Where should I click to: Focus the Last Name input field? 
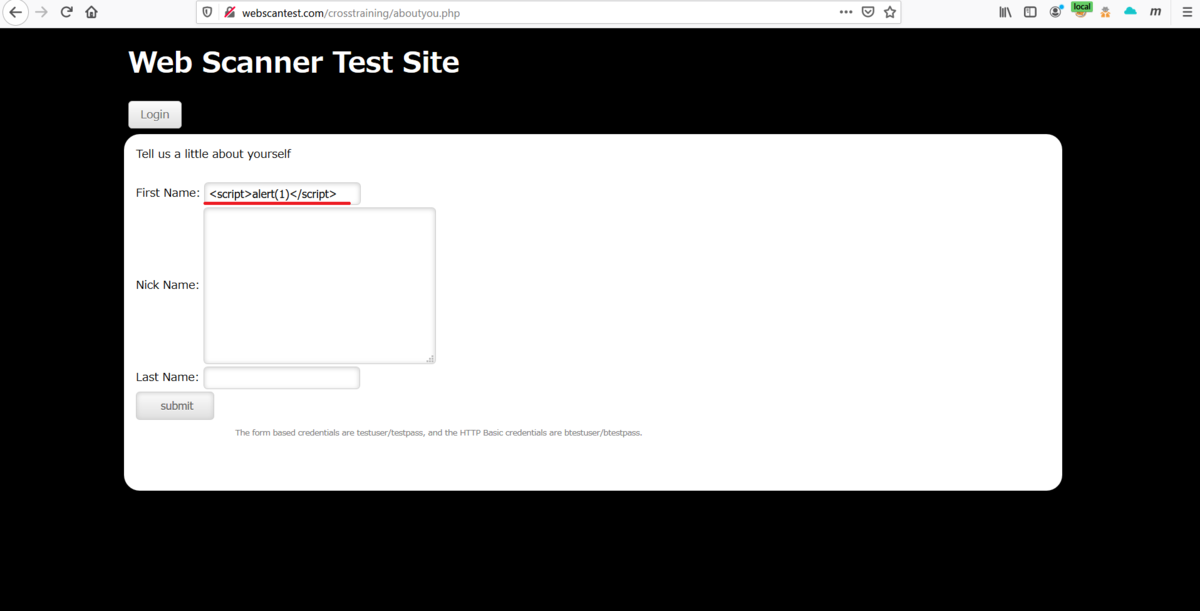point(282,377)
